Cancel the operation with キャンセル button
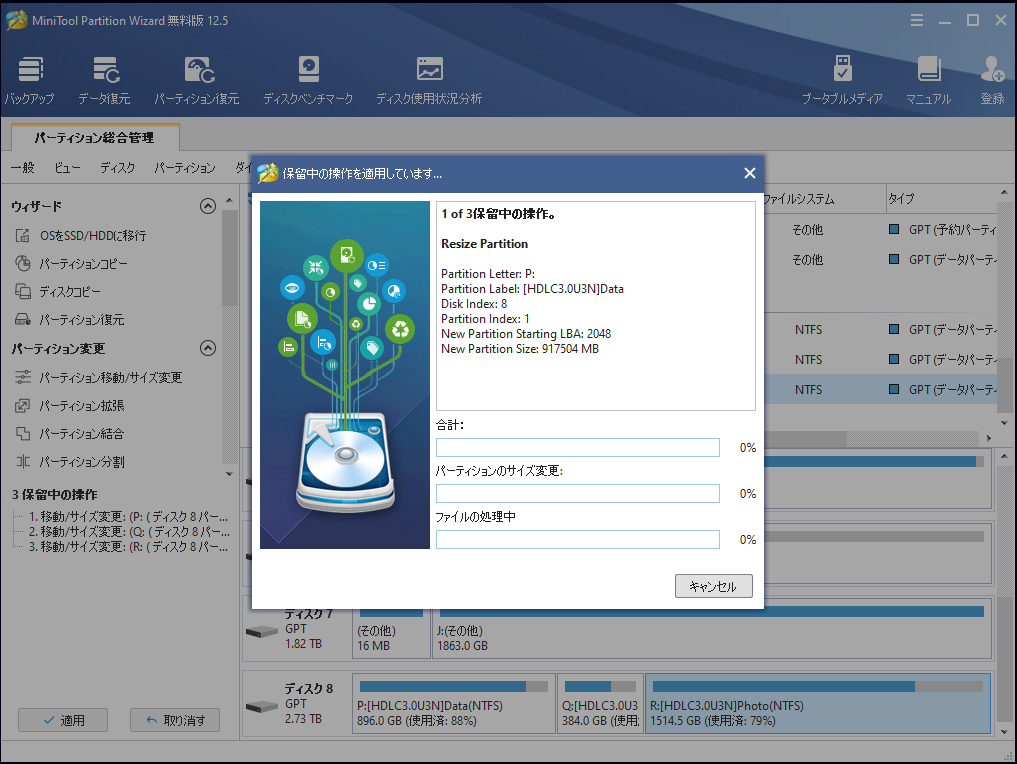Image resolution: width=1017 pixels, height=764 pixels. 713,586
